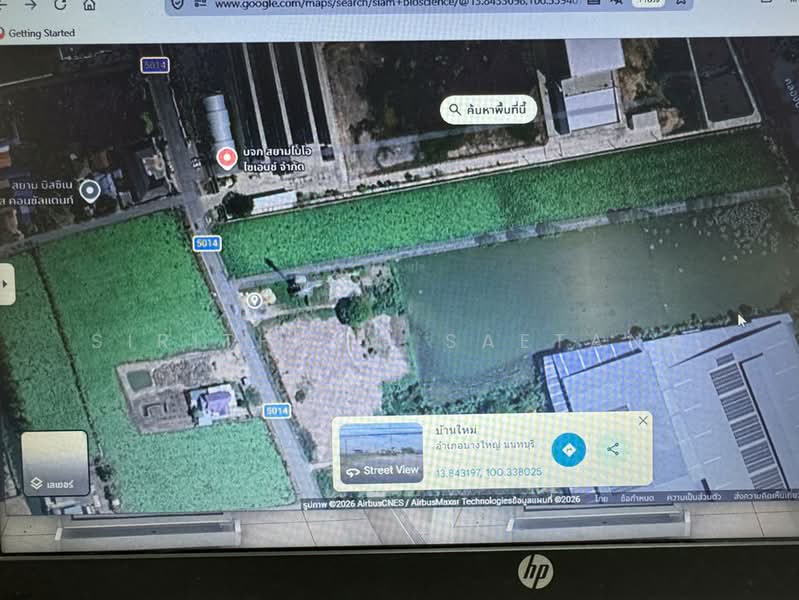
Task: Open the ความเป็นส่วนตัว privacy footer link
Action: 694,497
